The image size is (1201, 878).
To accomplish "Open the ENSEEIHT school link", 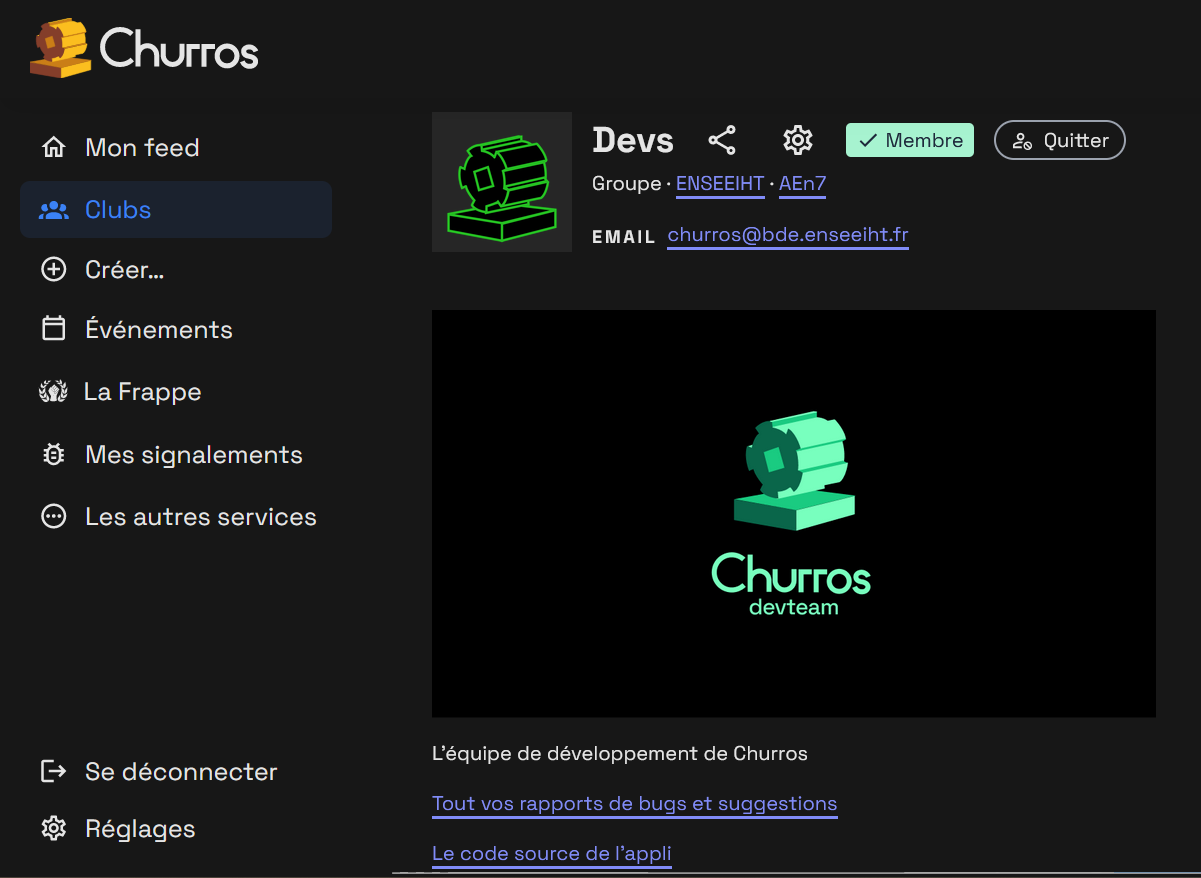I will pos(720,184).
